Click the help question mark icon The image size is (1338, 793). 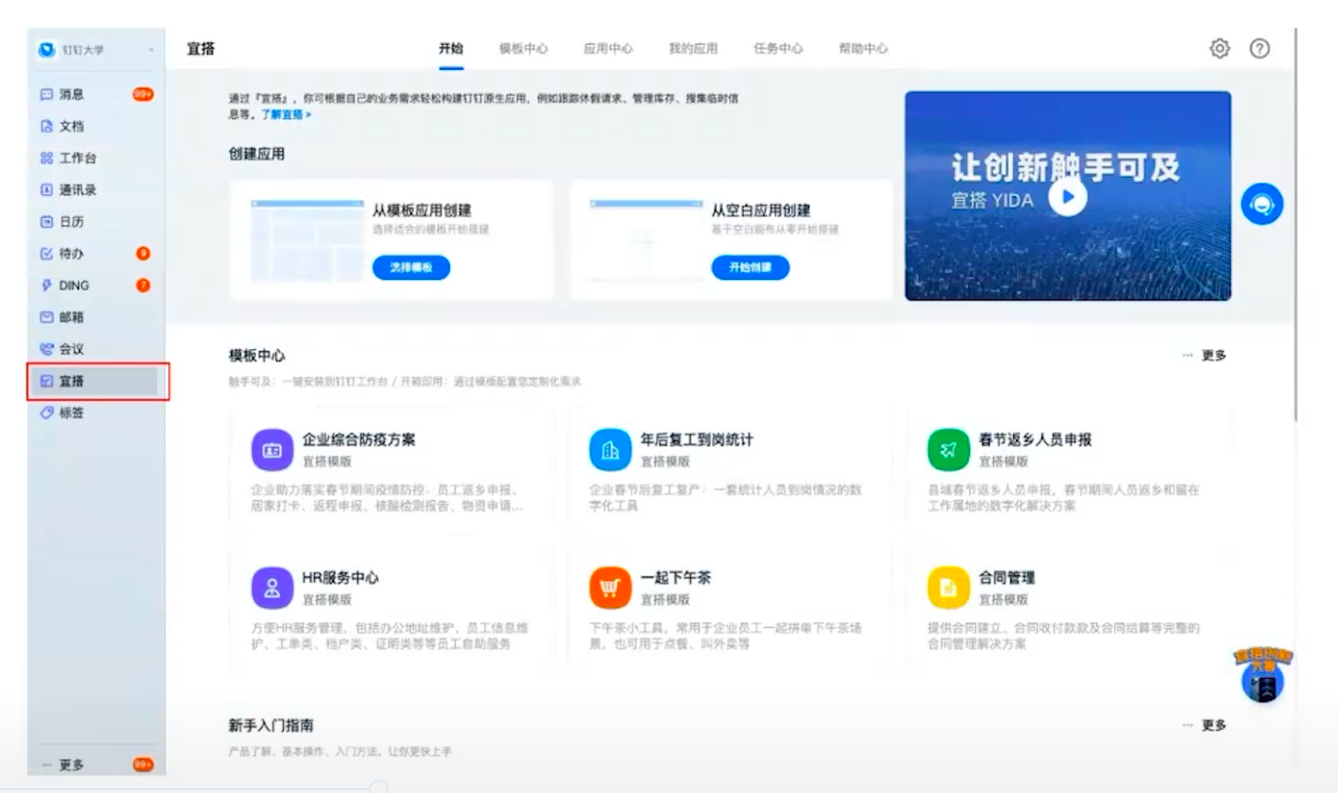coord(1260,48)
